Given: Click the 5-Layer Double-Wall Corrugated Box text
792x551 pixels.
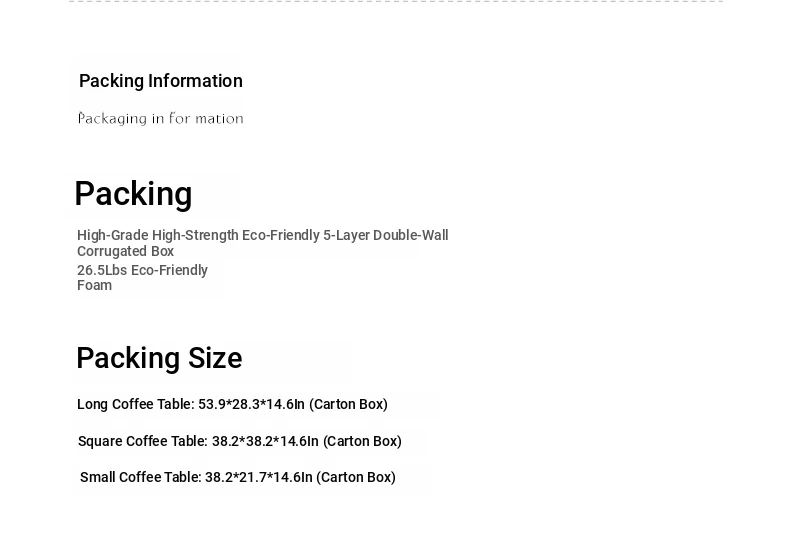Looking at the screenshot, I should (263, 243).
